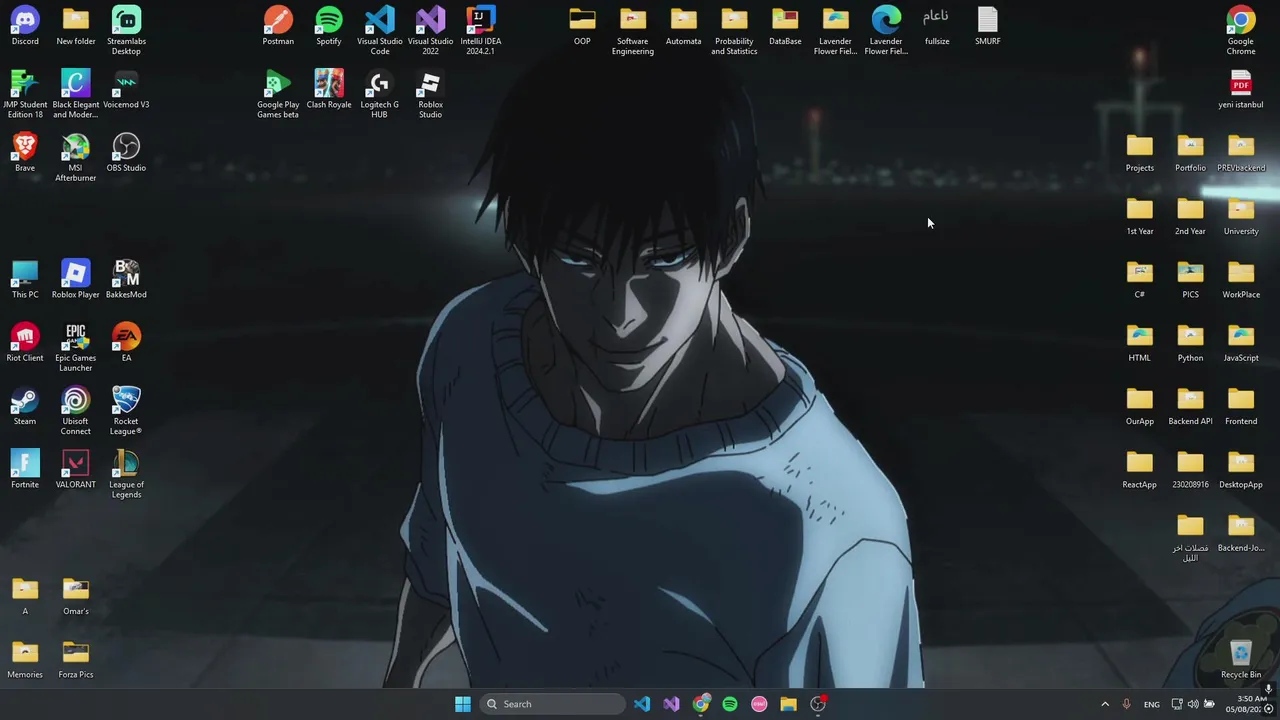Open Visual Studio Code desktop shortcut

(x=380, y=30)
